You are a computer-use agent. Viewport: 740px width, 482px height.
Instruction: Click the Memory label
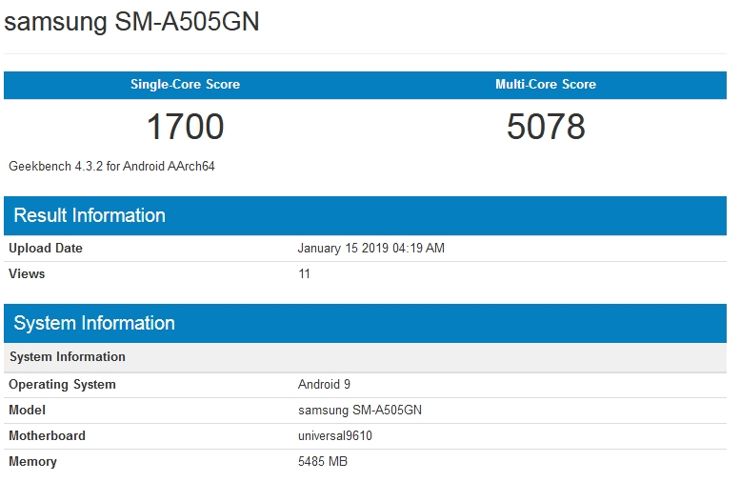click(x=32, y=461)
